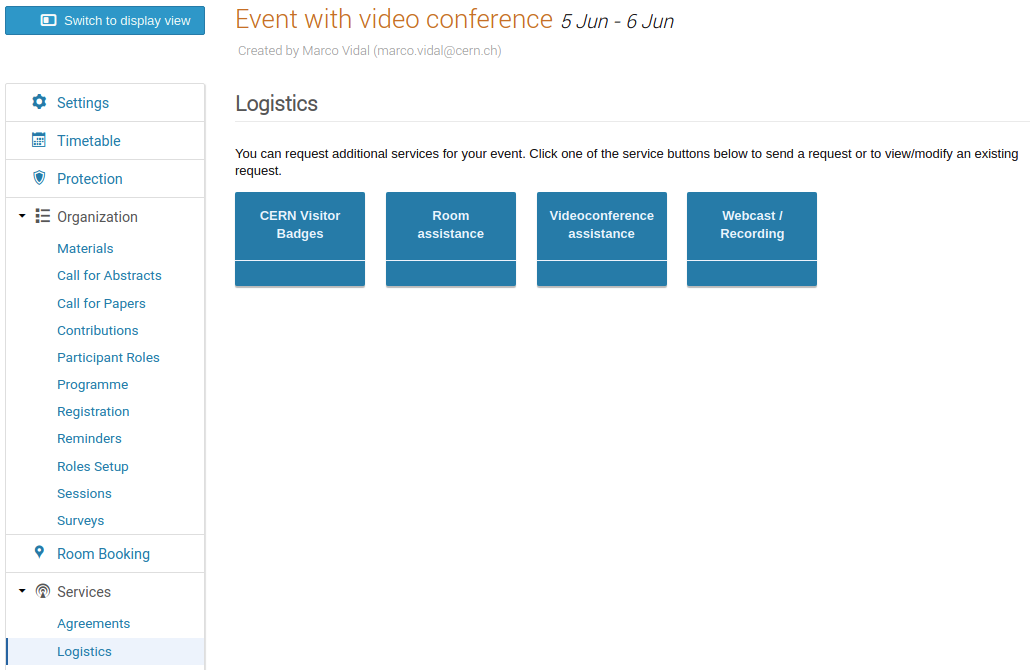This screenshot has width=1030, height=670.
Task: Open Materials under Organization
Action: pyautogui.click(x=85, y=248)
